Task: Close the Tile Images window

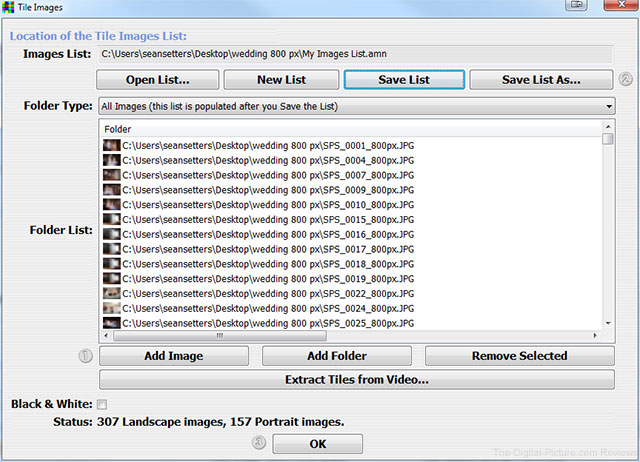Action: 621,5
